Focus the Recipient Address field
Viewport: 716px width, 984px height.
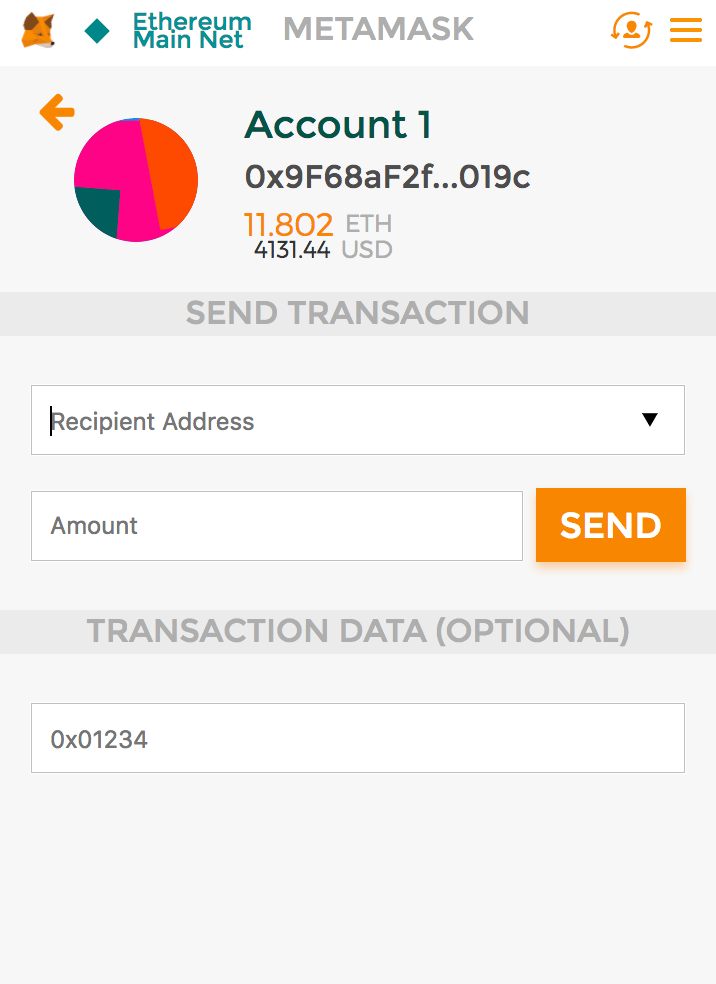pyautogui.click(x=330, y=421)
